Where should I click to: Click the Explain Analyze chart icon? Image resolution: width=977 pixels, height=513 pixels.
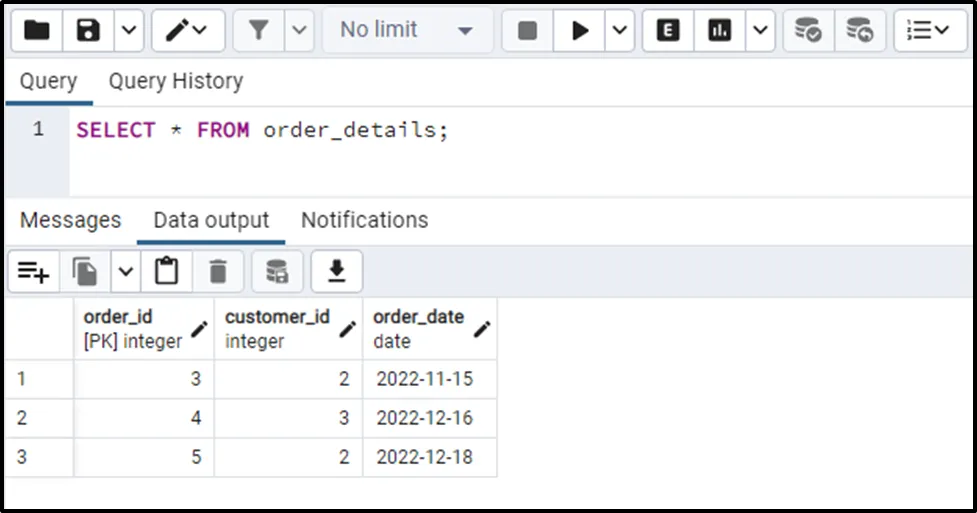[719, 31]
